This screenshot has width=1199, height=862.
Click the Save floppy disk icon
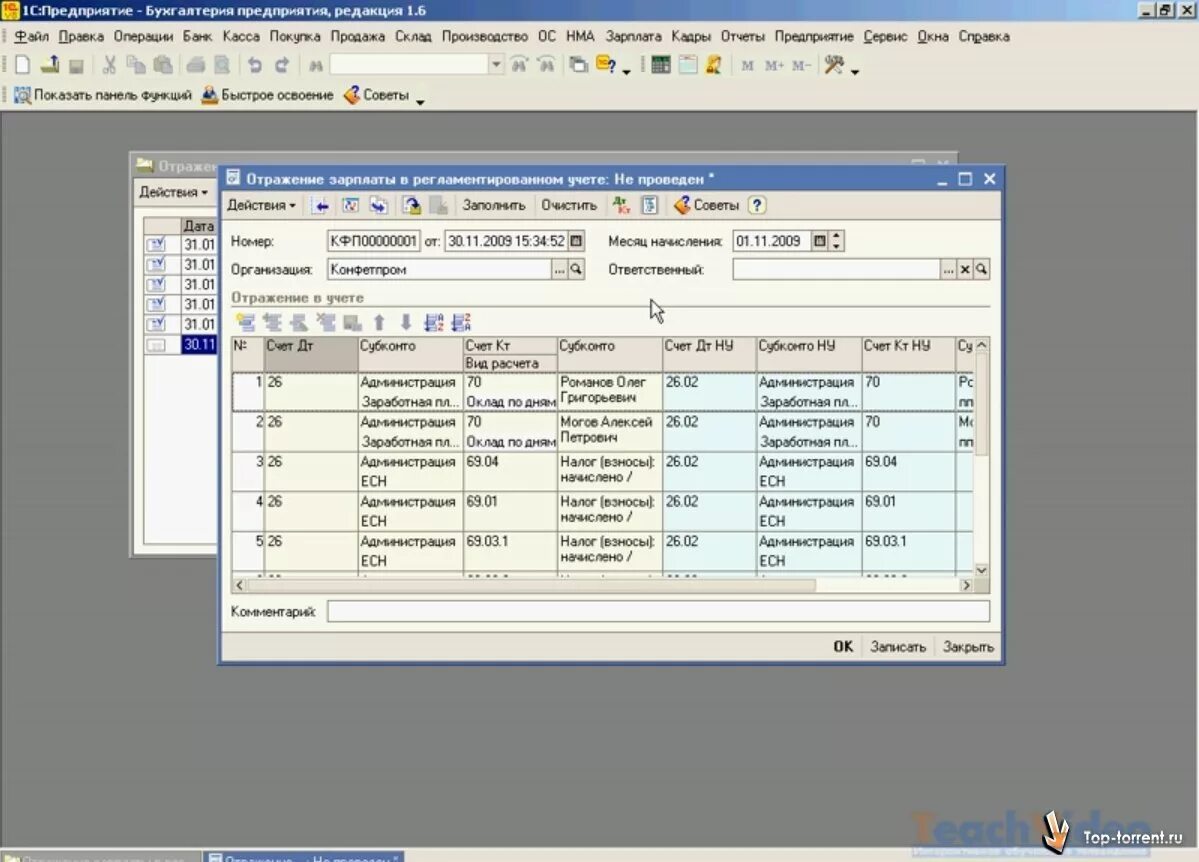pos(76,66)
